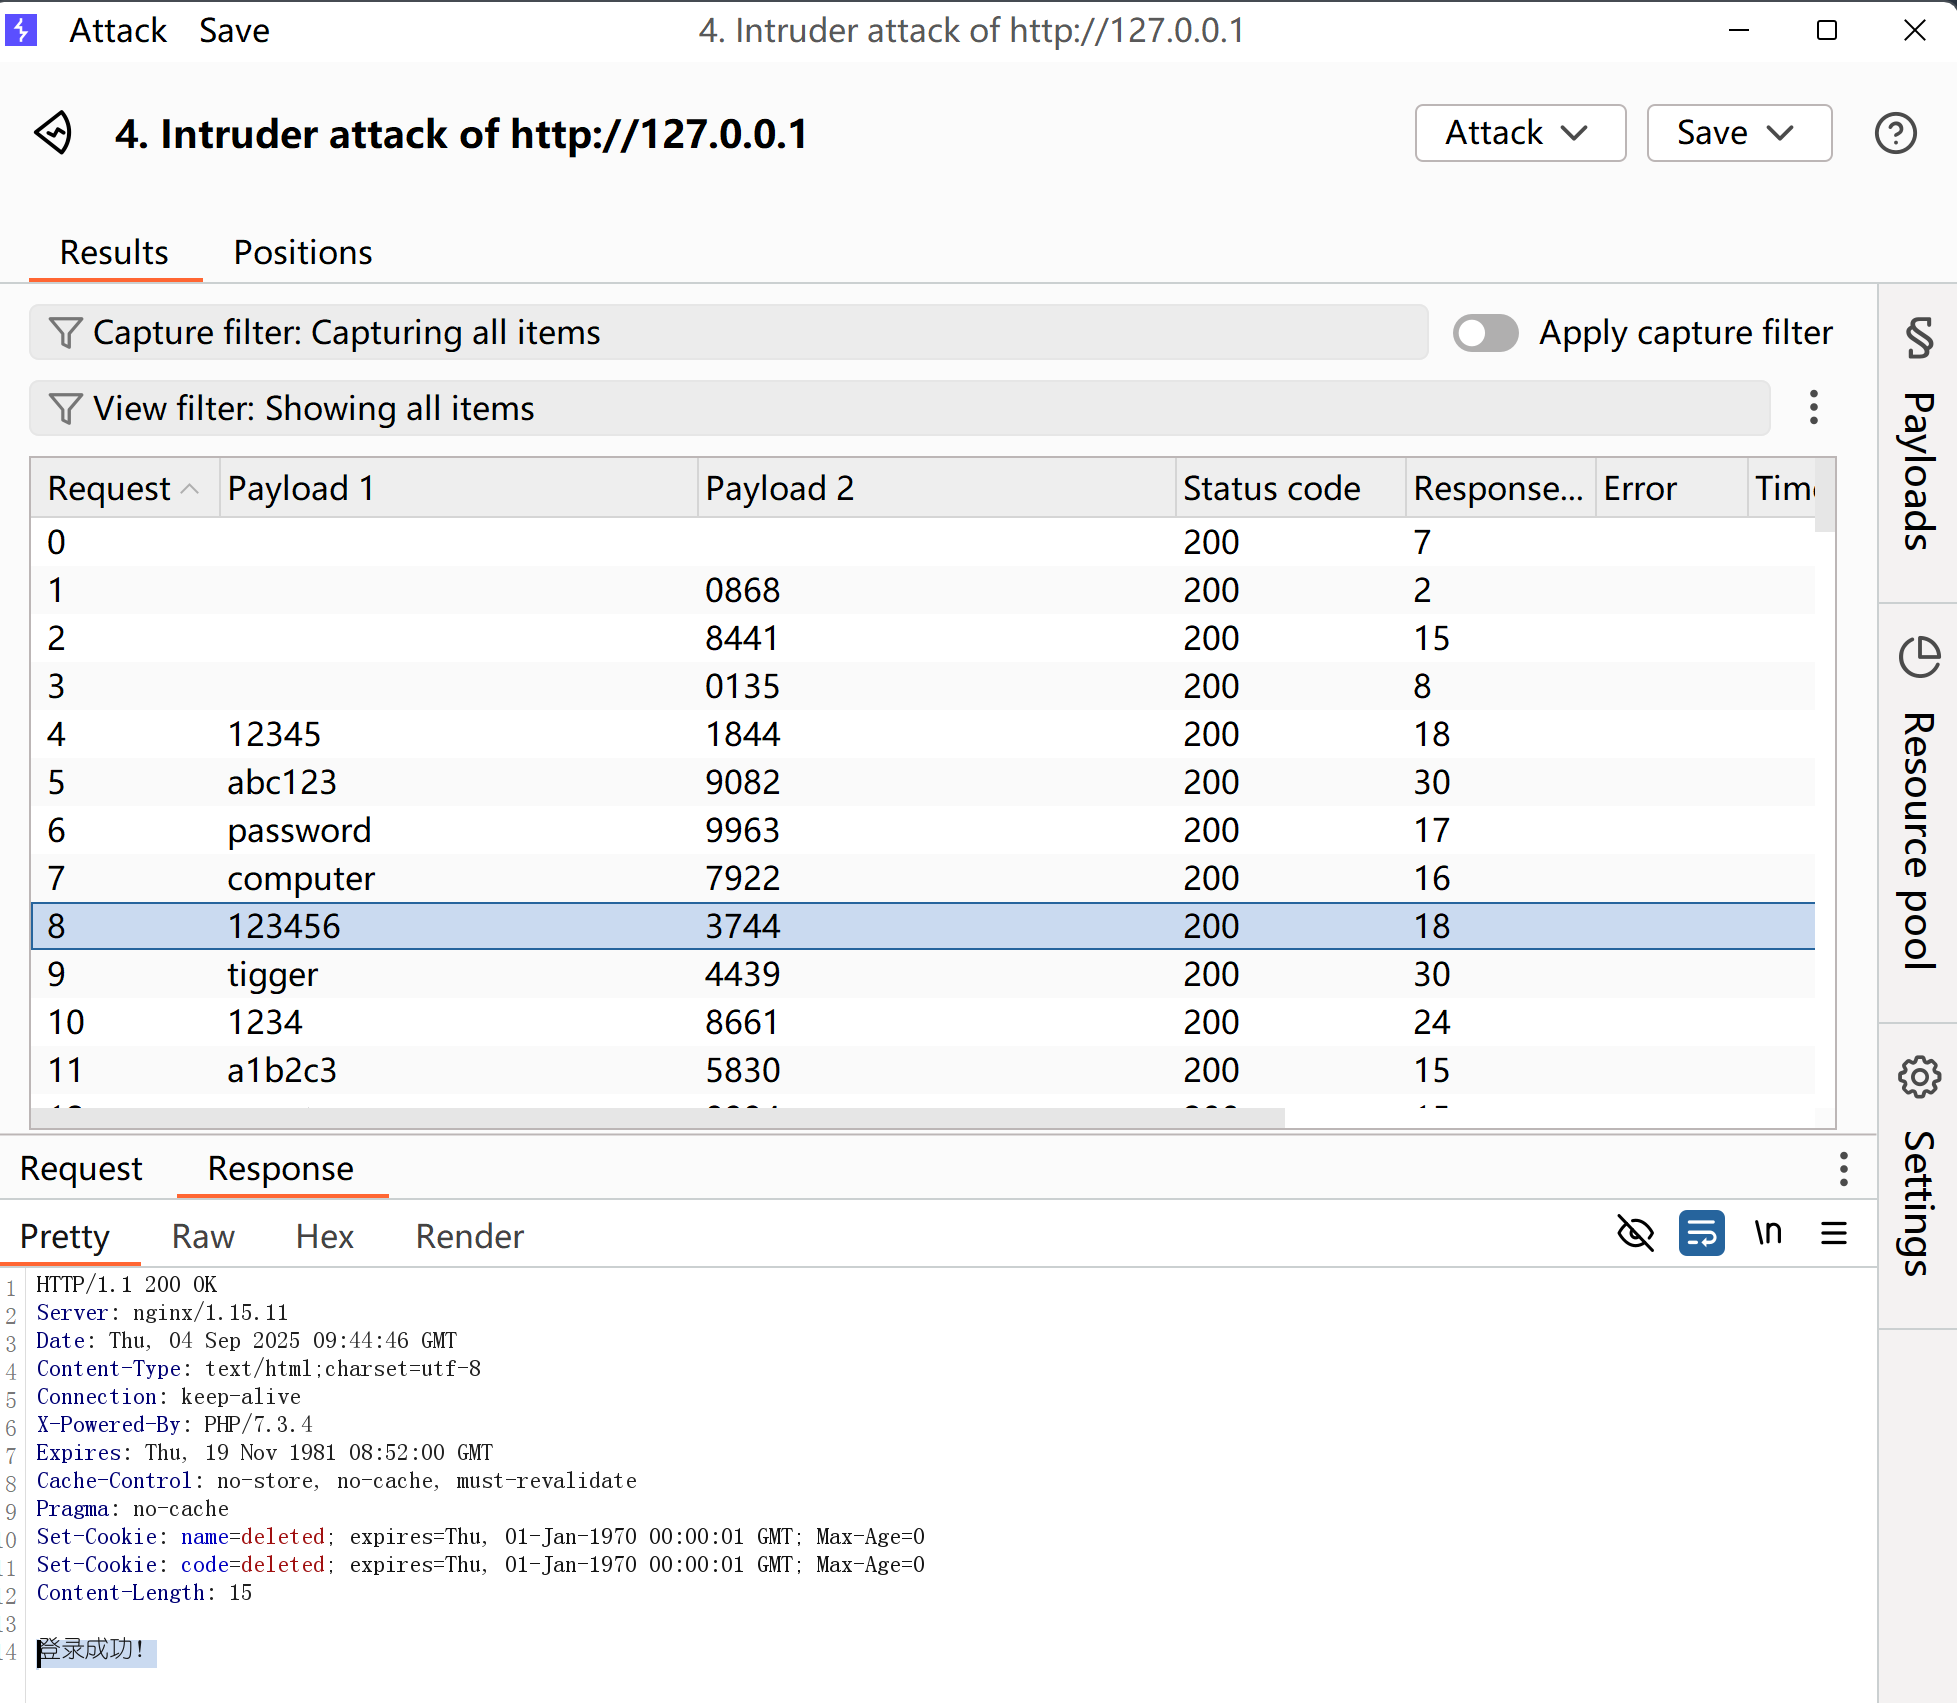Sort by Payload 2 column header
This screenshot has width=1957, height=1703.
pos(937,488)
